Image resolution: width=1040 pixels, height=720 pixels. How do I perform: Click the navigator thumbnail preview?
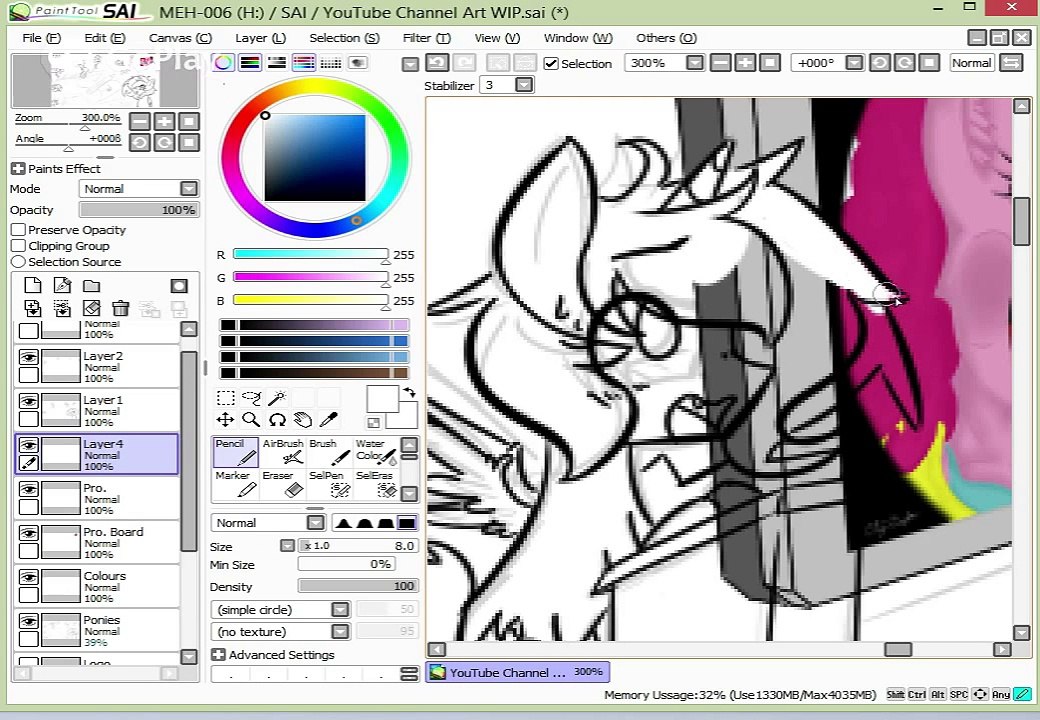coord(105,81)
